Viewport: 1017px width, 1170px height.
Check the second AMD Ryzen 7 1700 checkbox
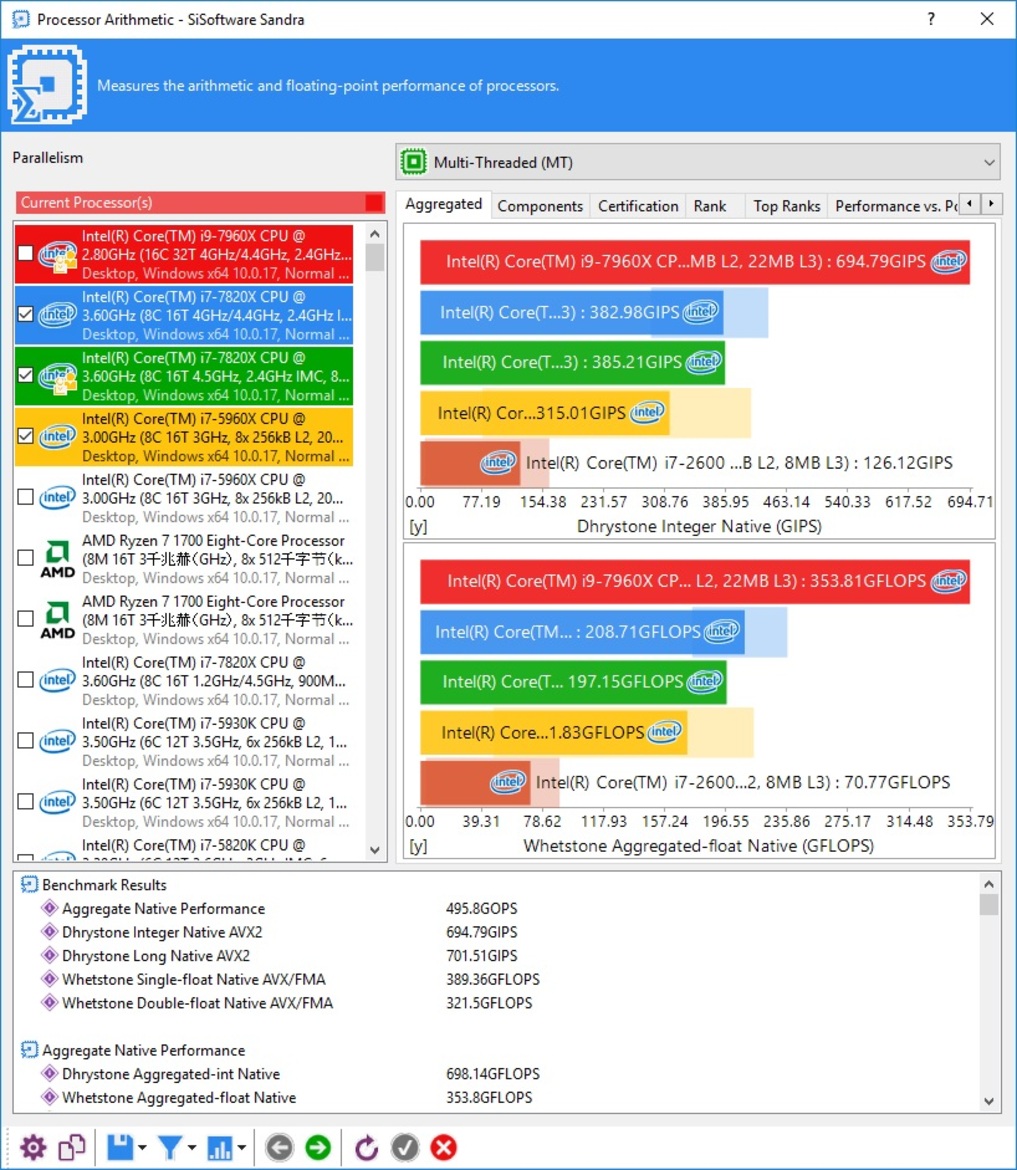tap(25, 619)
